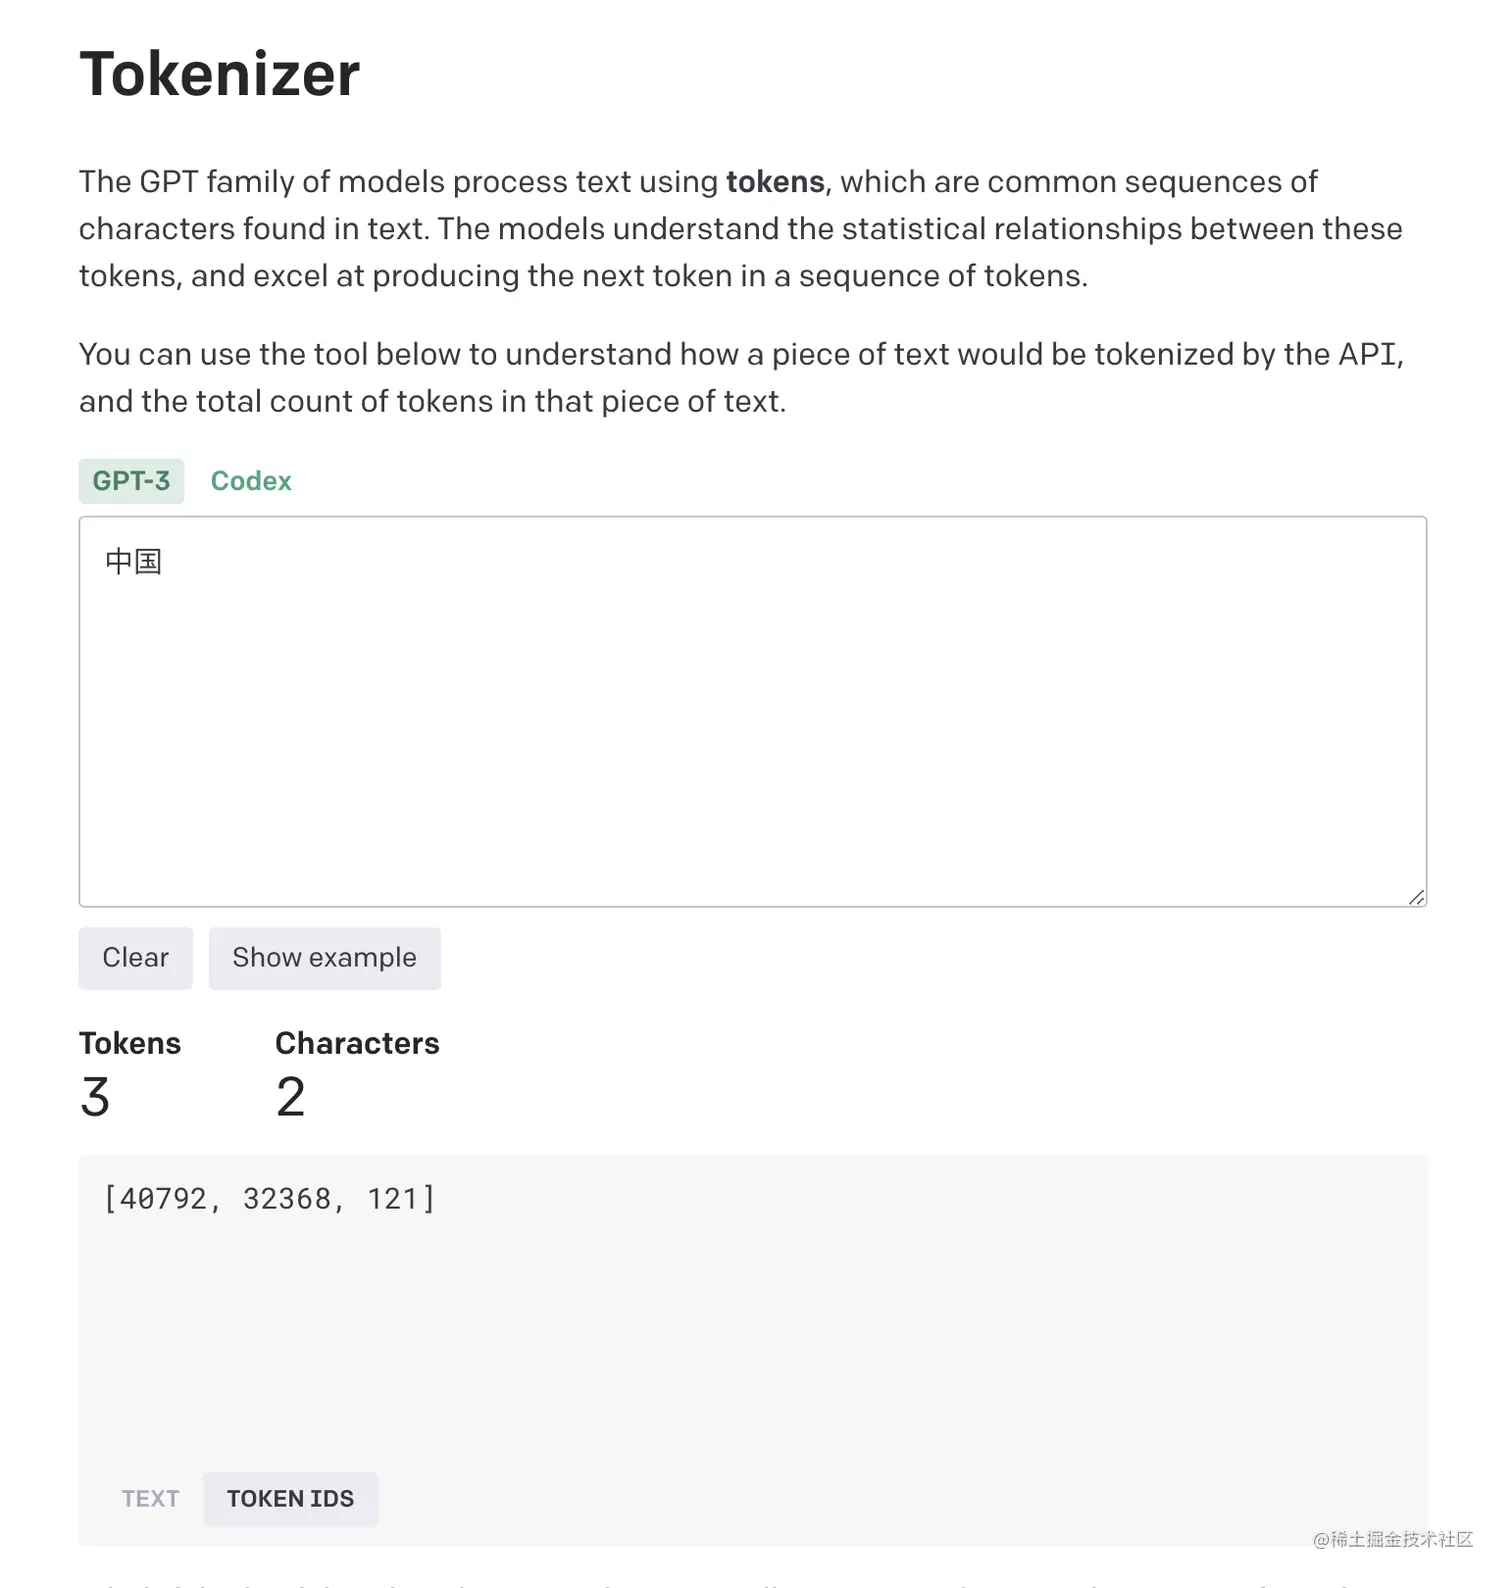Click the Tokens count value 3

[95, 1097]
